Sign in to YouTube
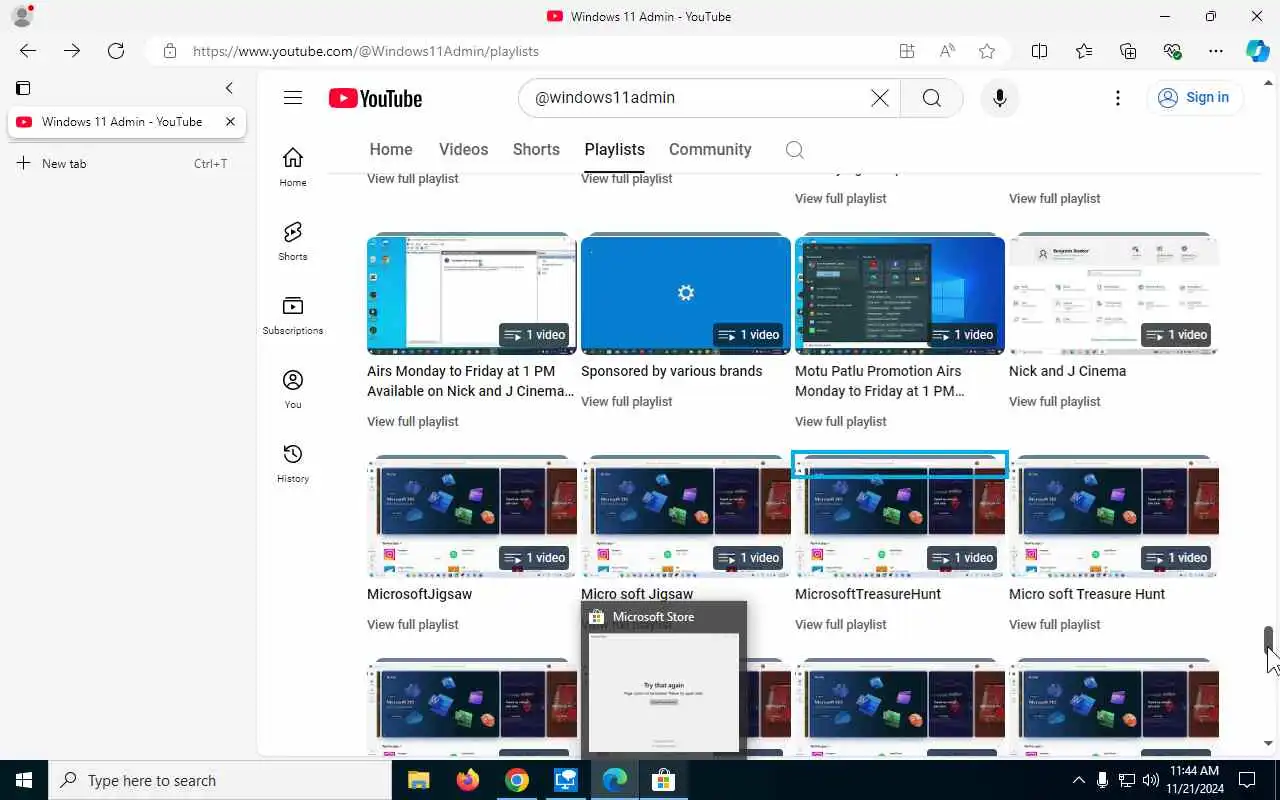 click(1193, 98)
